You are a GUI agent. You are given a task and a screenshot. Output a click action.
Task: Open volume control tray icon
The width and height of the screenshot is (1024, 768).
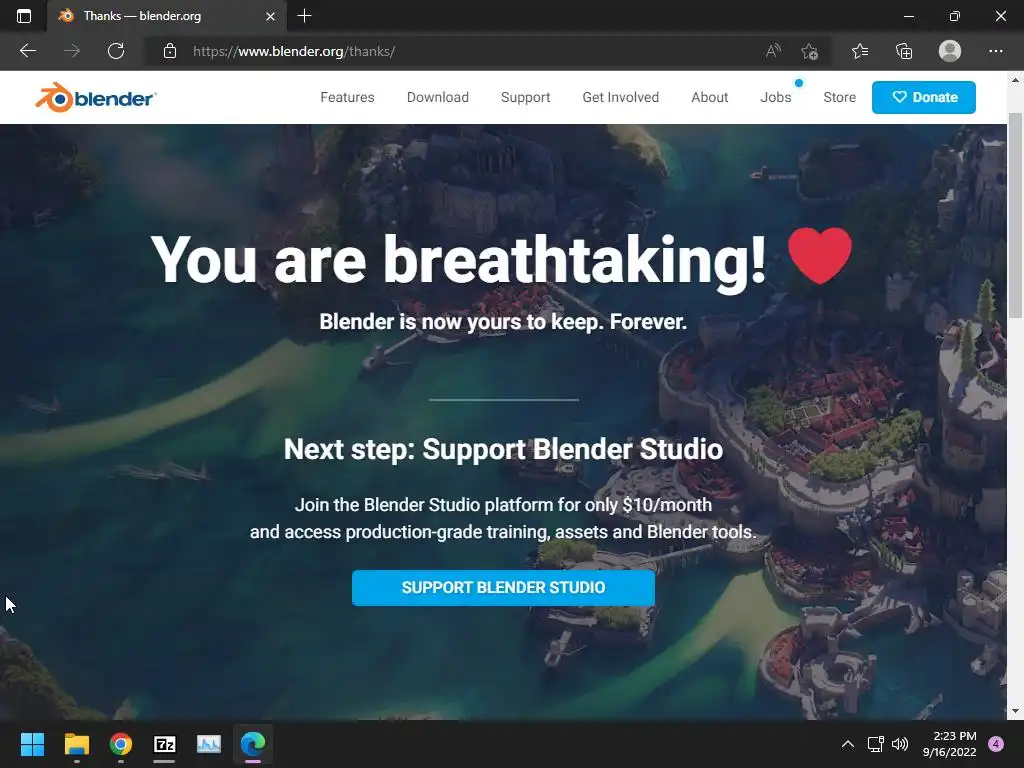[x=900, y=744]
